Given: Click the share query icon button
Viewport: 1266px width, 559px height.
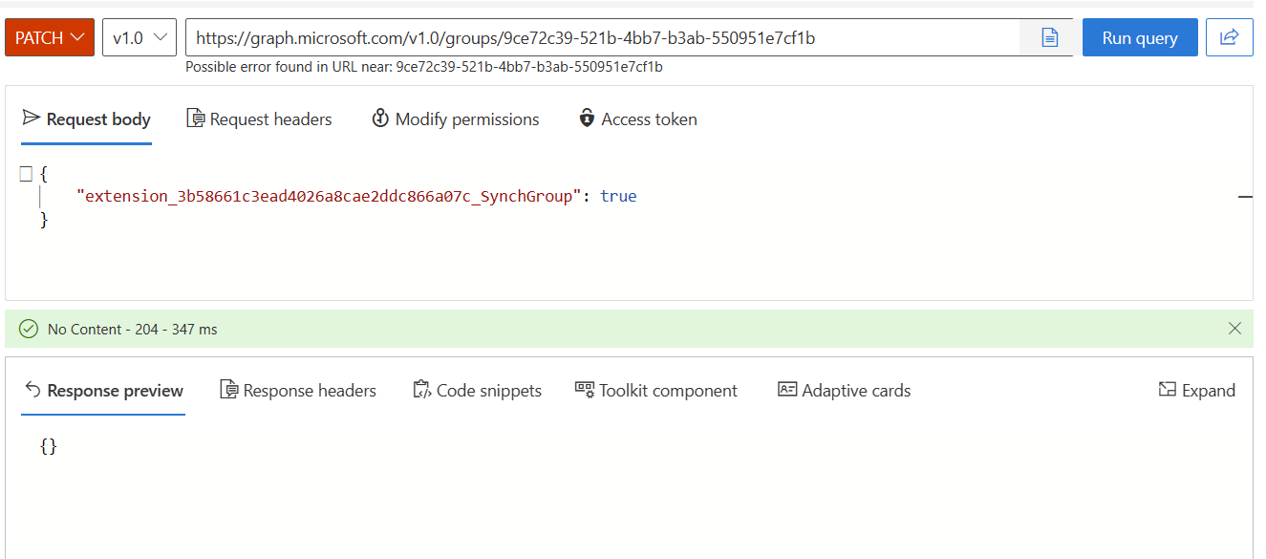Looking at the screenshot, I should click(x=1229, y=38).
